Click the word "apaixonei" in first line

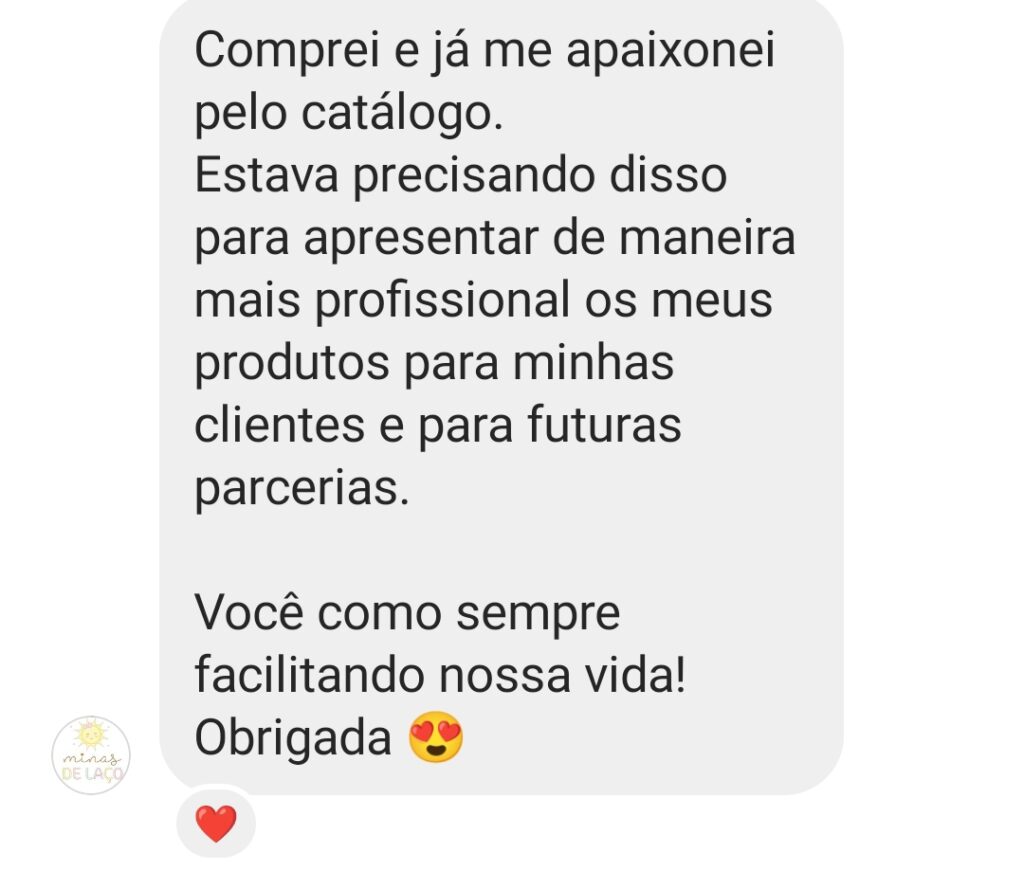pyautogui.click(x=671, y=50)
